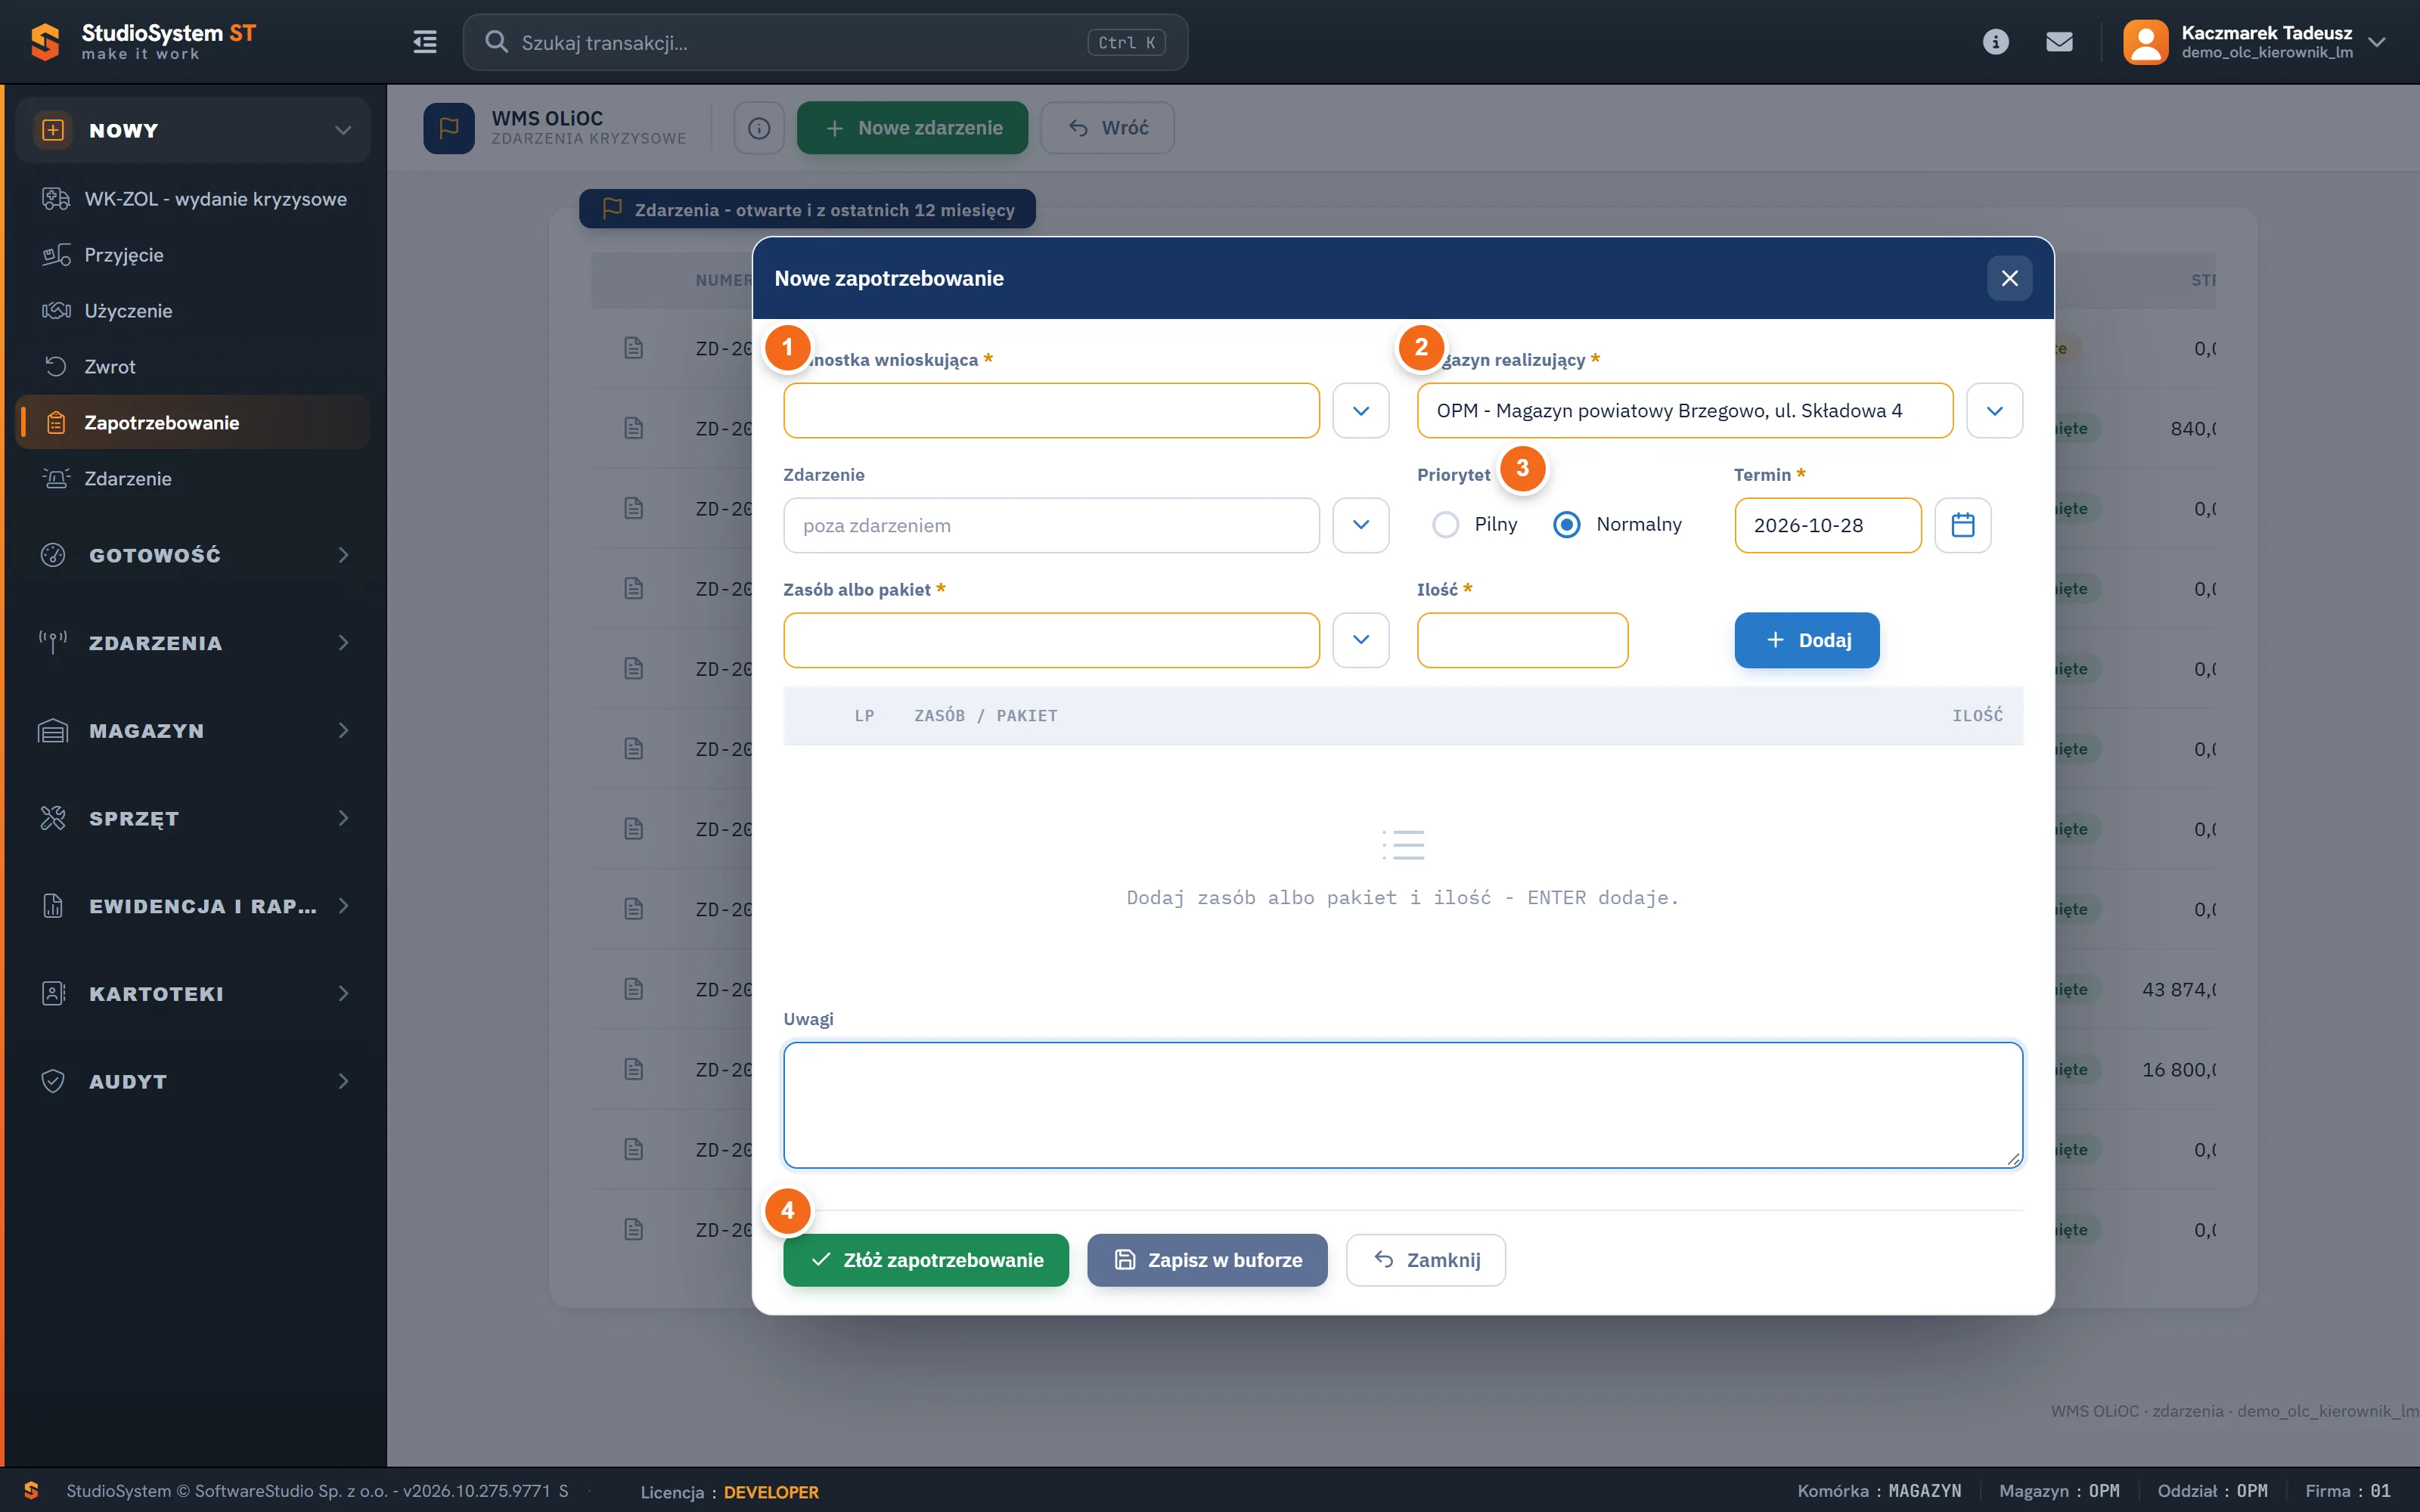The image size is (2420, 1512).
Task: Collapse the NOWY sidebar section
Action: pyautogui.click(x=193, y=130)
